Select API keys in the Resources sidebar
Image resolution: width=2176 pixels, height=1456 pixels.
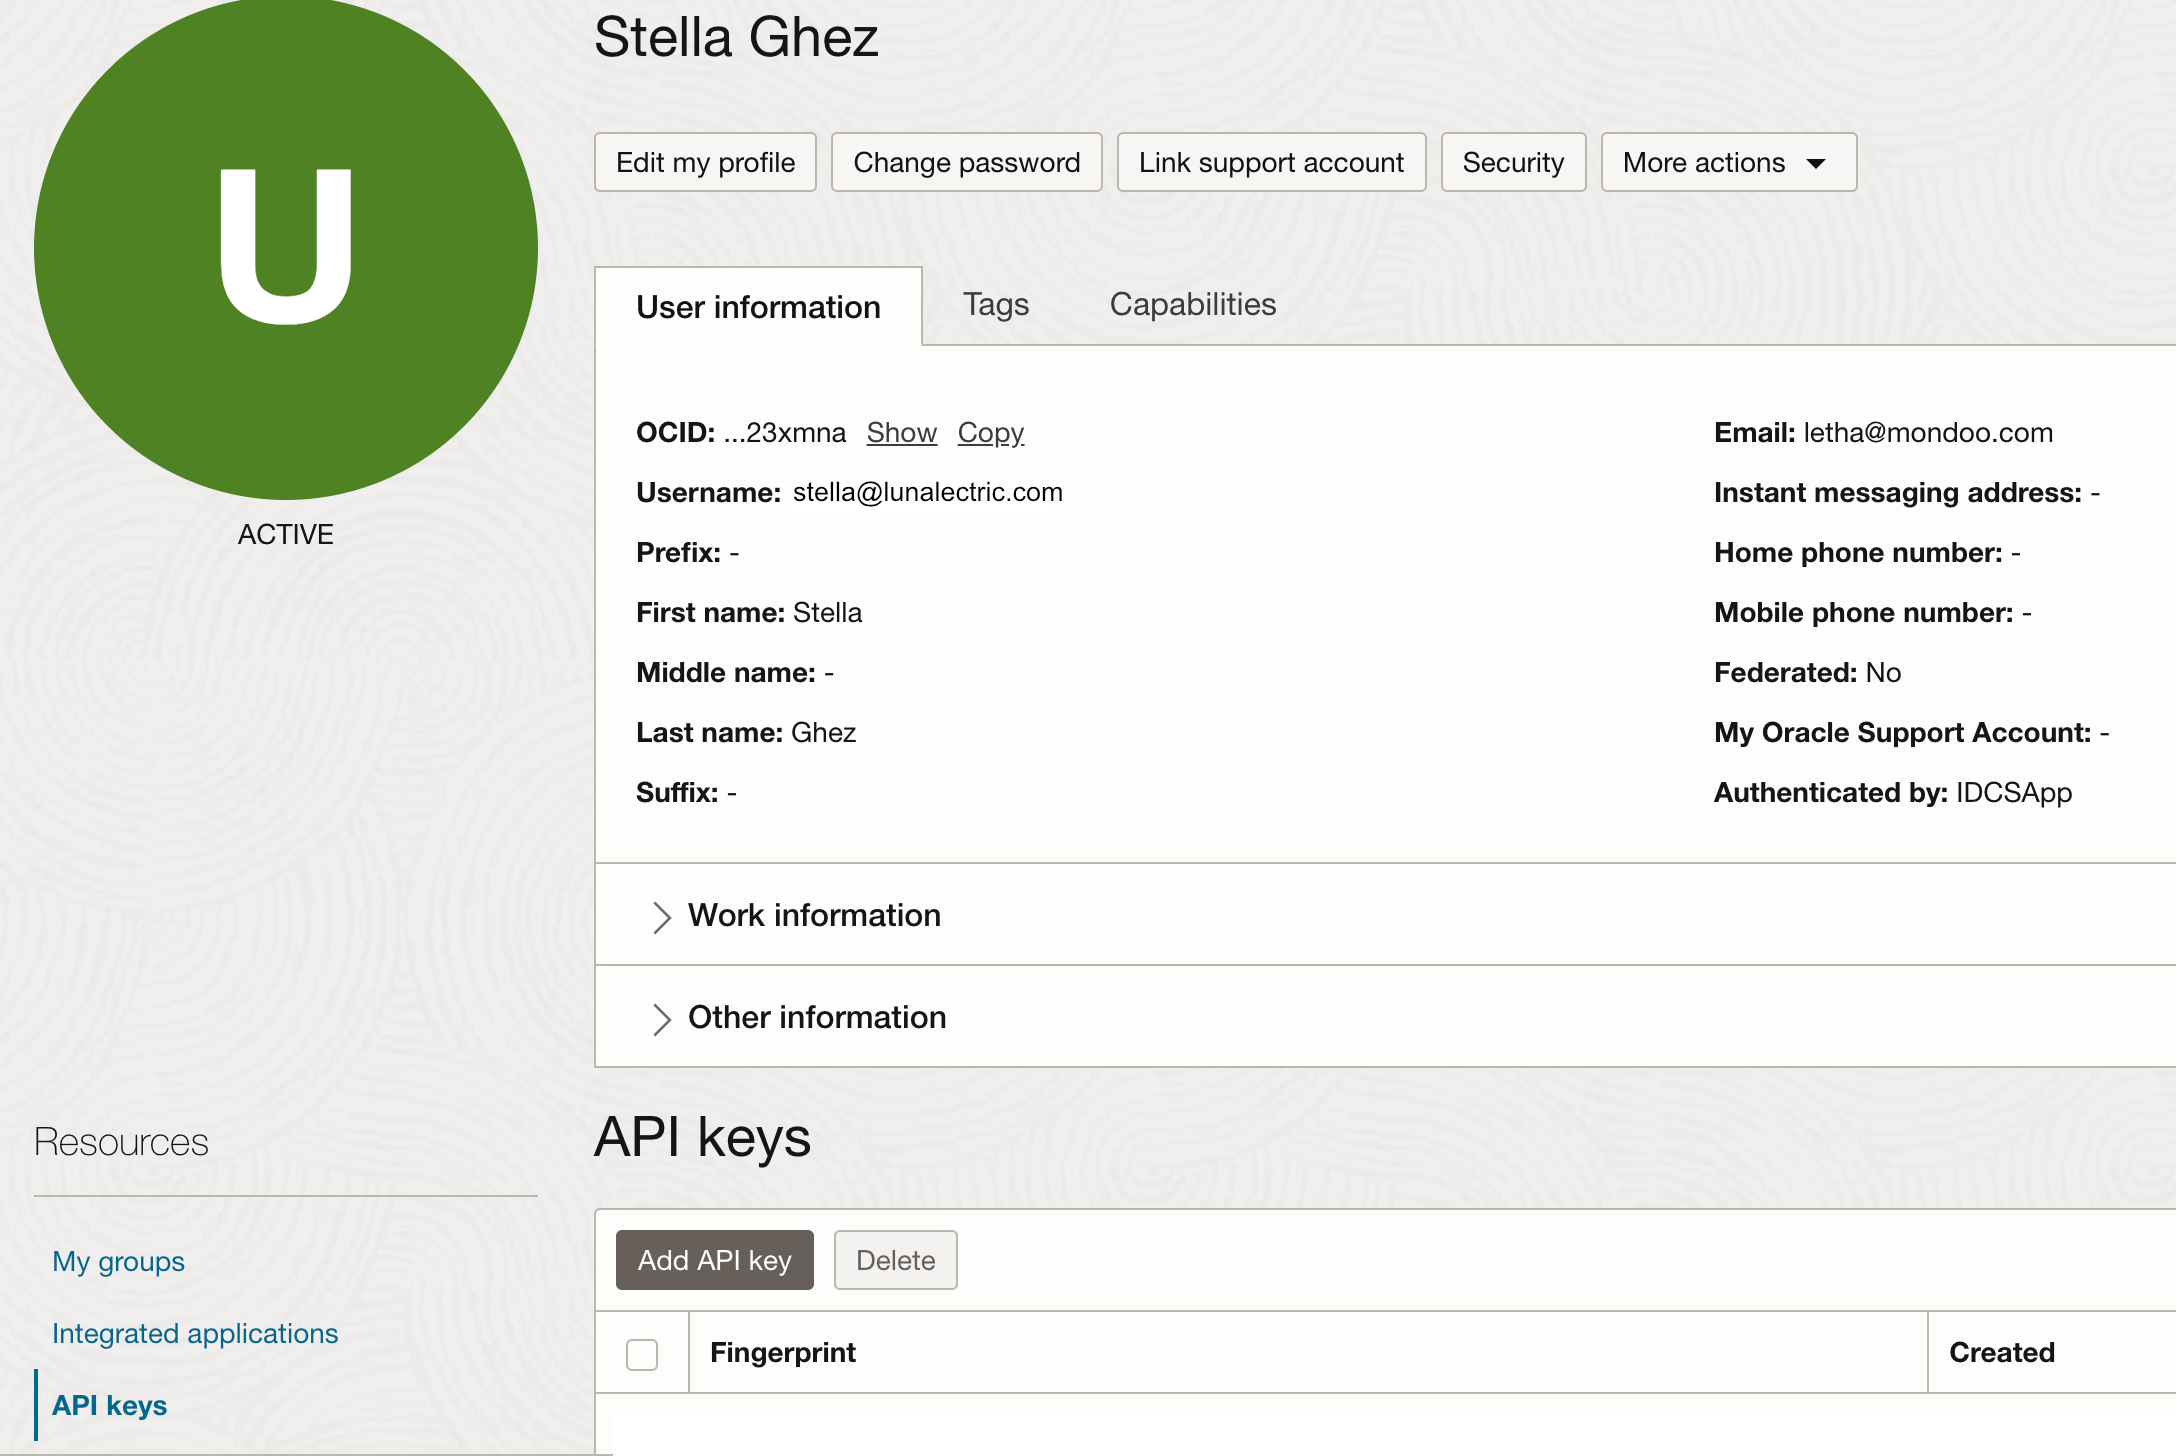[x=110, y=1405]
